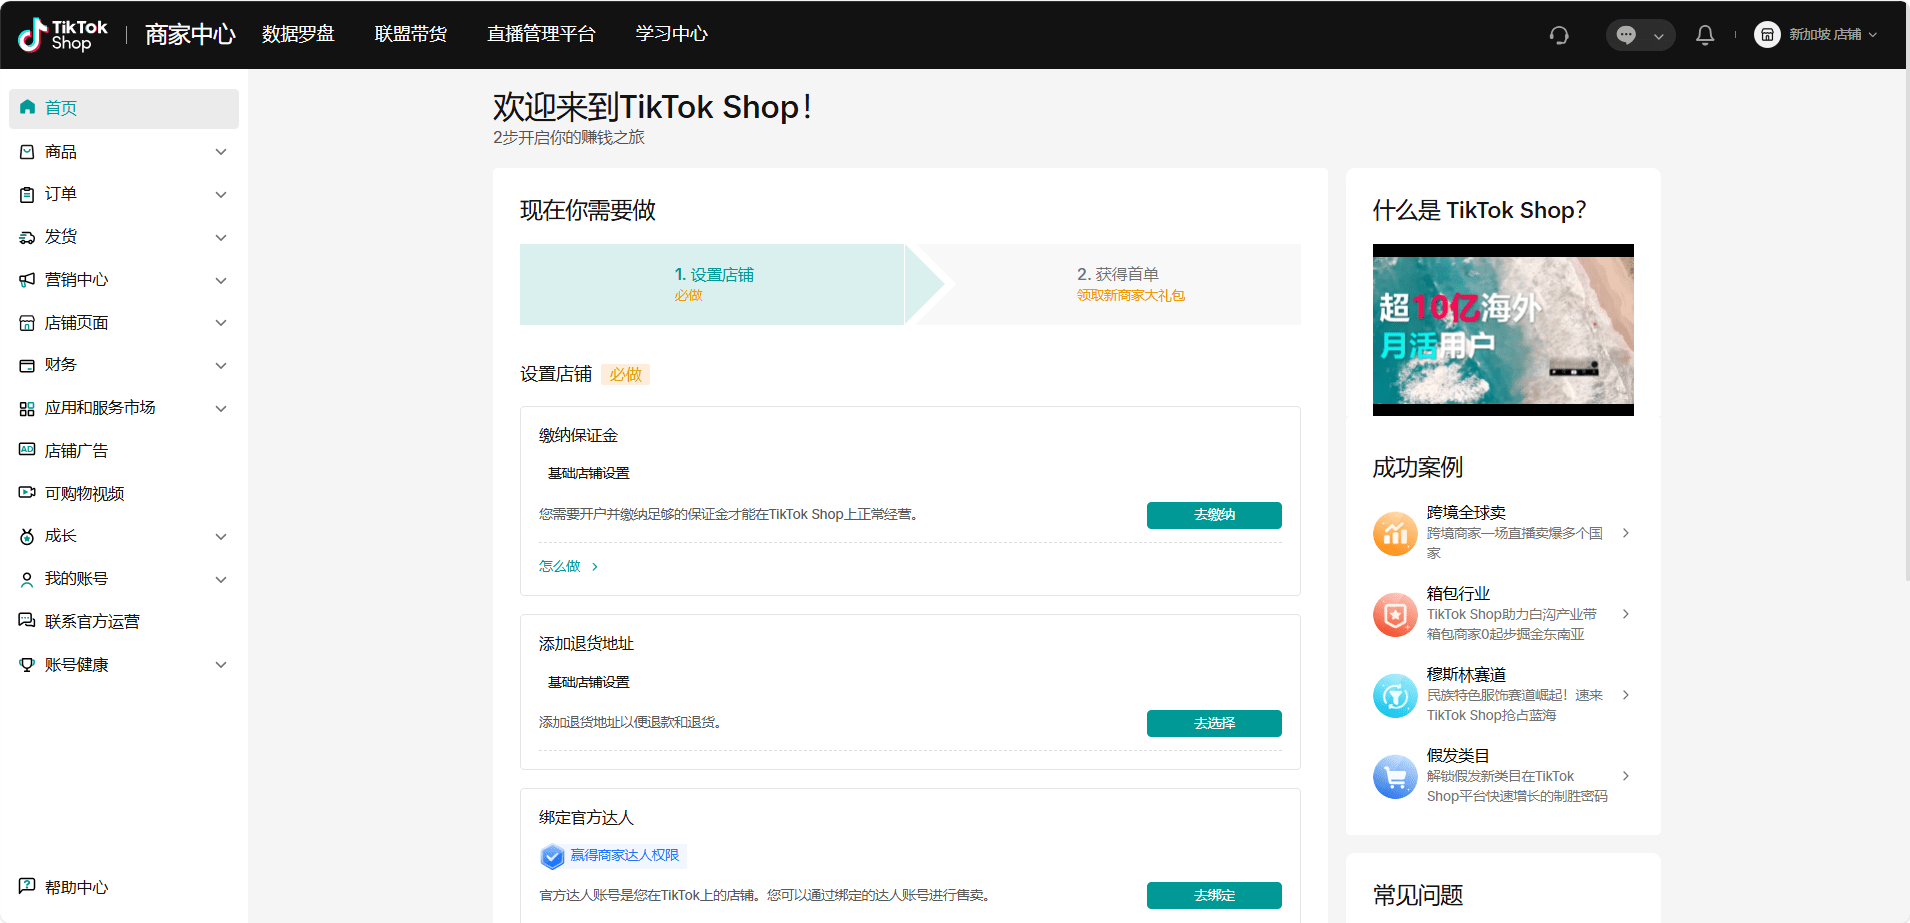Screen dimensions: 1910x923
Task: Click the 箱包行业 red badge icon
Action: tap(1395, 614)
